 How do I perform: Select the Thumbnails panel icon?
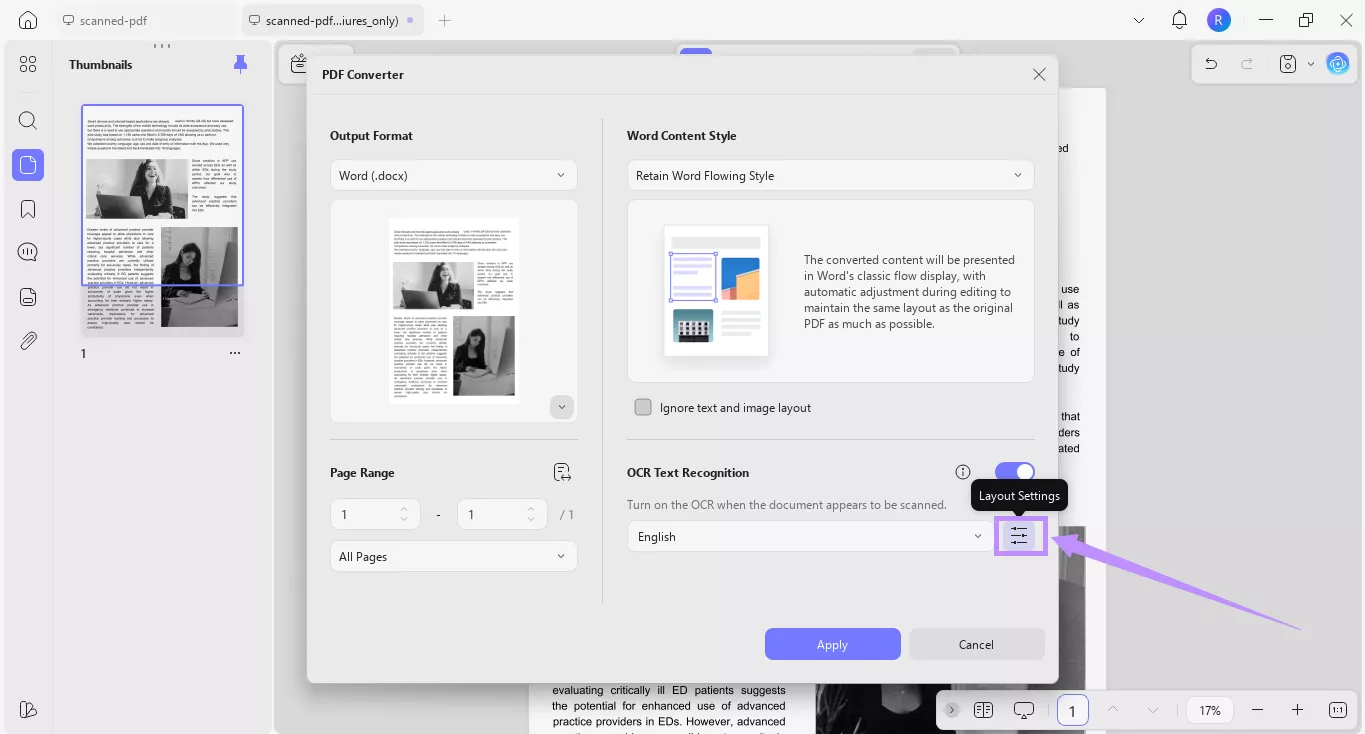(x=27, y=165)
